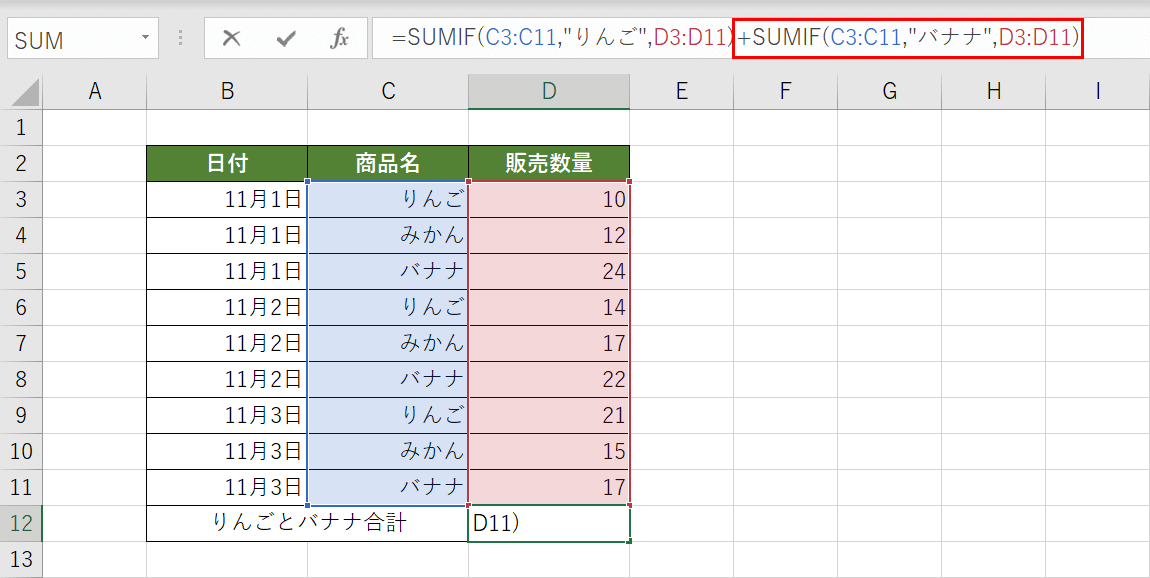Click the 商品名 green header cell
This screenshot has width=1150, height=578.
click(x=387, y=163)
